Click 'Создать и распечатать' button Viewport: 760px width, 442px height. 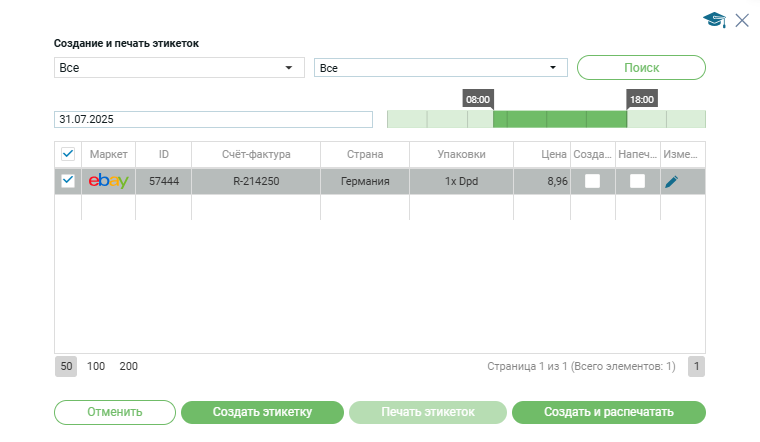[x=608, y=412]
